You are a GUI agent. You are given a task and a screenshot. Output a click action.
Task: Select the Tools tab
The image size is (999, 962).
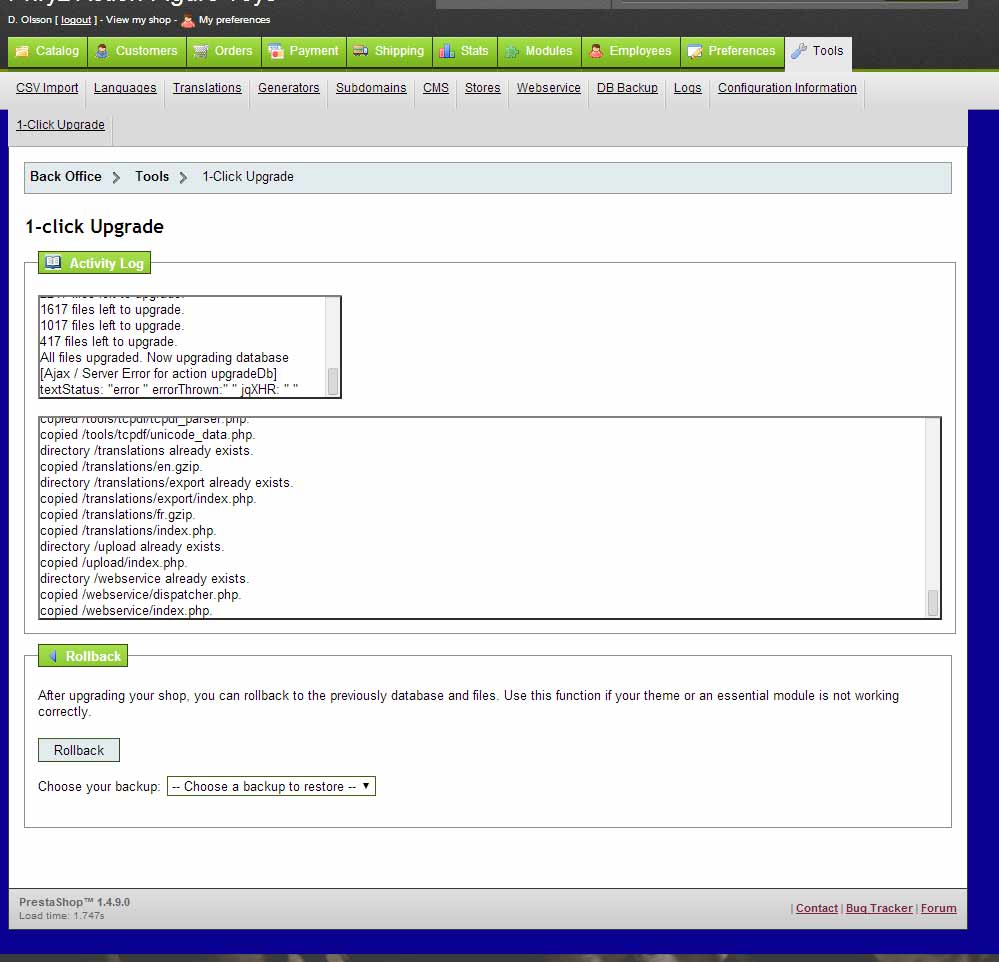[818, 52]
